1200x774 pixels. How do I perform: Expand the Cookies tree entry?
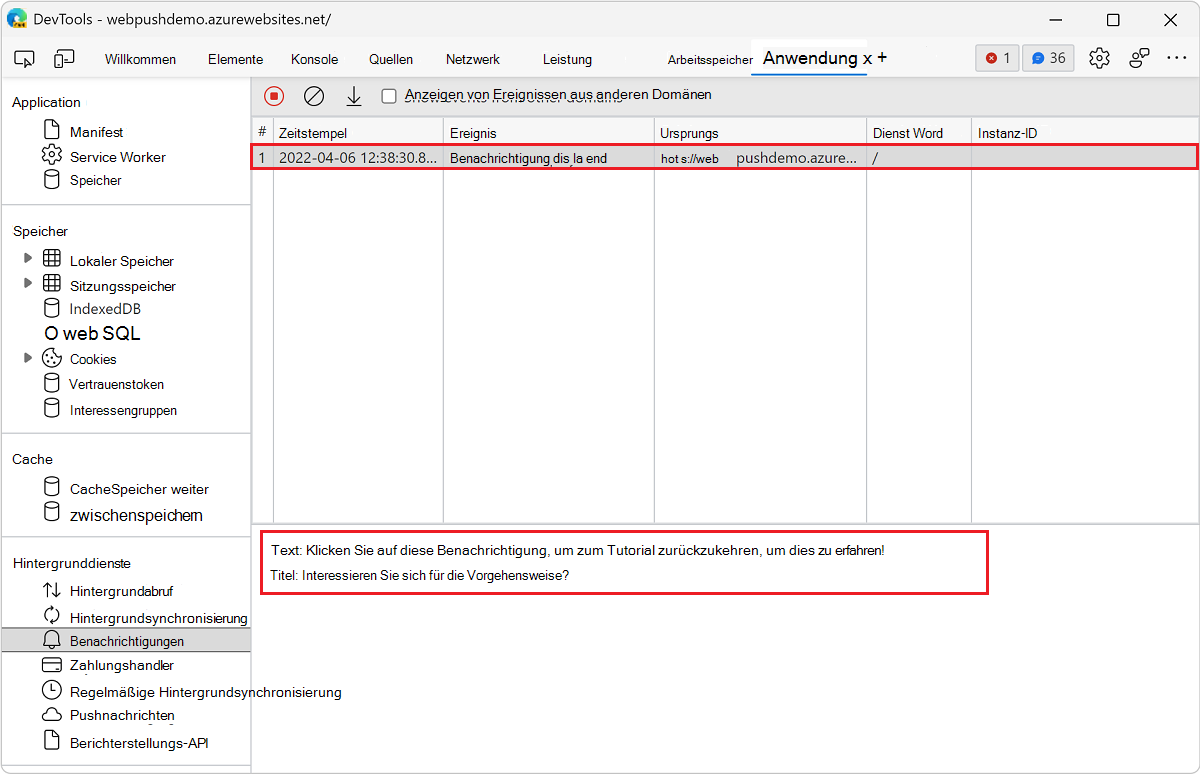30,358
